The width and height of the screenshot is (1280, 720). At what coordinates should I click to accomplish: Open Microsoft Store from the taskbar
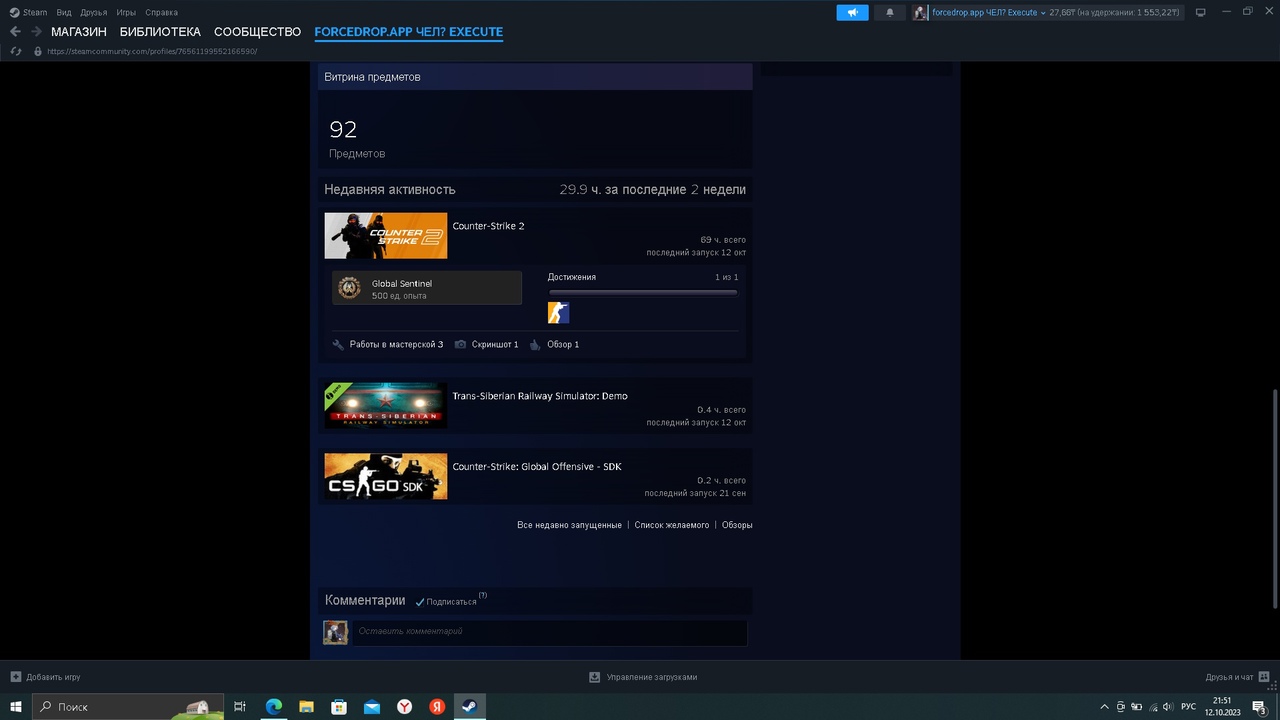[339, 706]
